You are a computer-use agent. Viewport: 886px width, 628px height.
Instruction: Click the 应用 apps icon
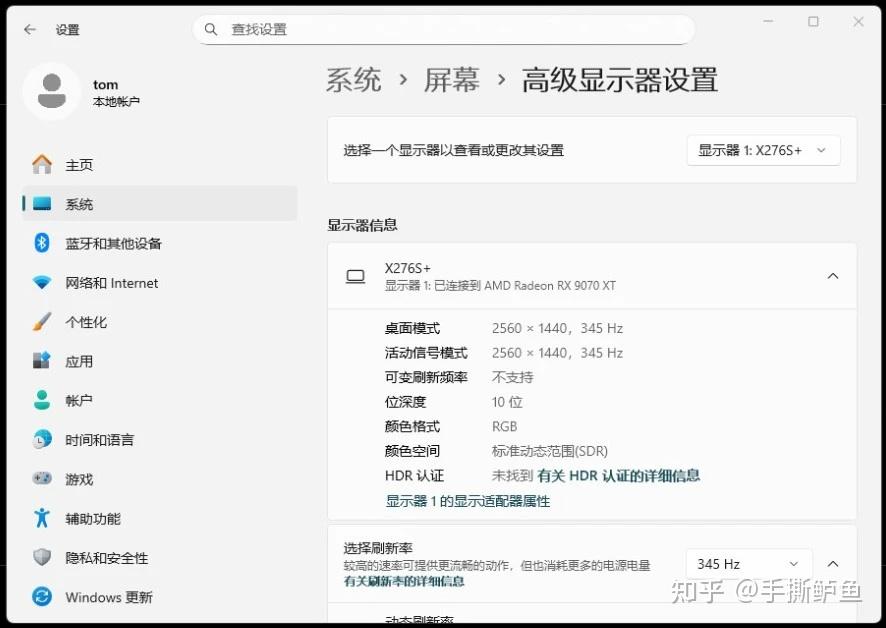(x=42, y=361)
